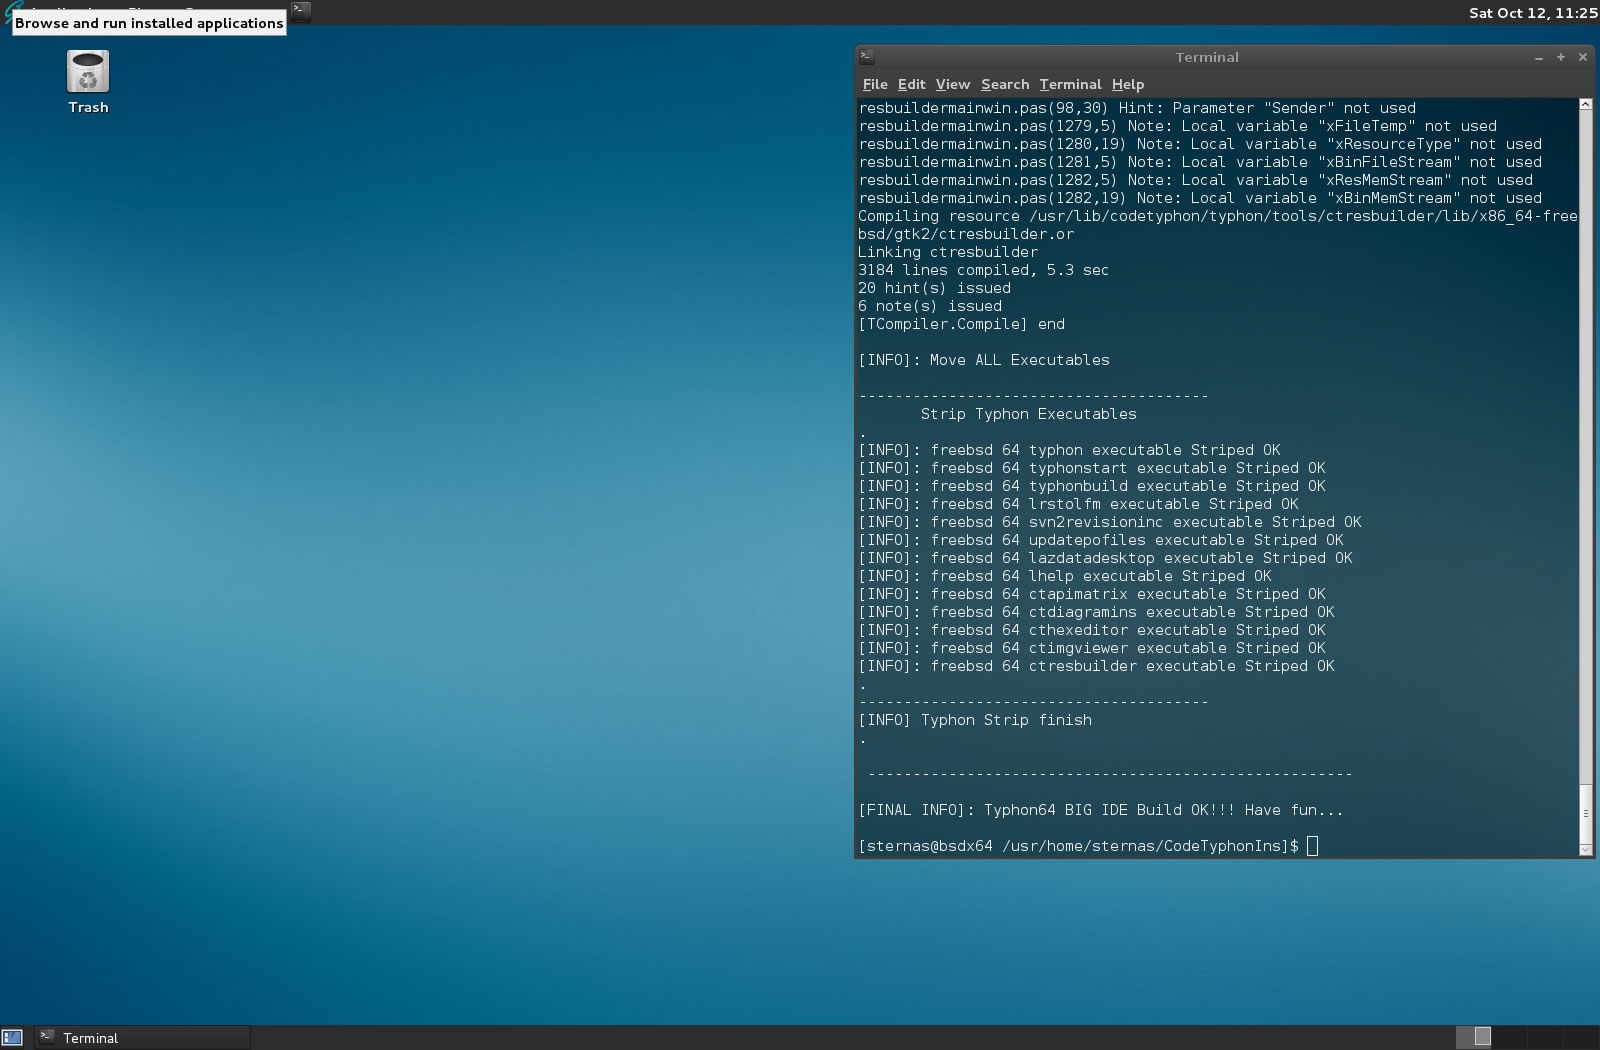Open the Terminal menu in the menu bar

coord(1070,84)
